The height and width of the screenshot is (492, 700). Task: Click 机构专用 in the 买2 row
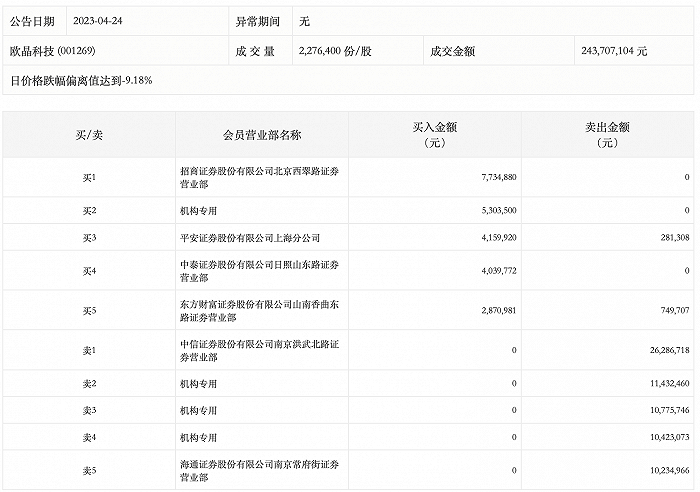198,211
